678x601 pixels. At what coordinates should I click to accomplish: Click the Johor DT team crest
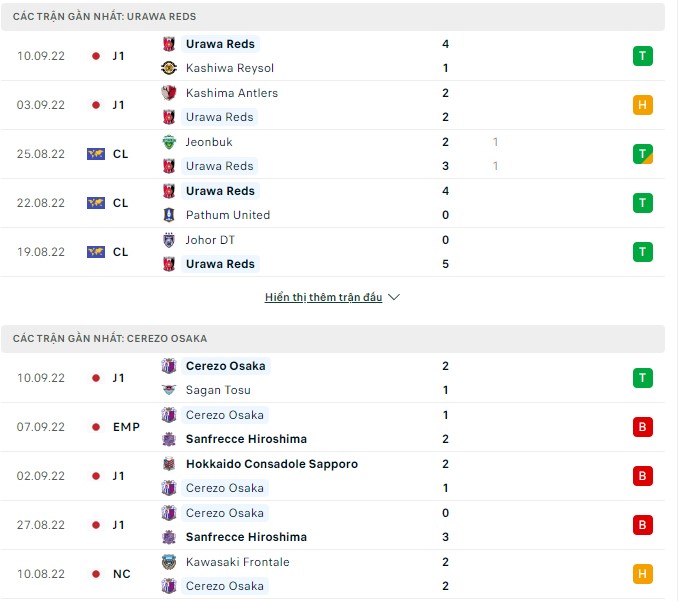click(x=169, y=240)
